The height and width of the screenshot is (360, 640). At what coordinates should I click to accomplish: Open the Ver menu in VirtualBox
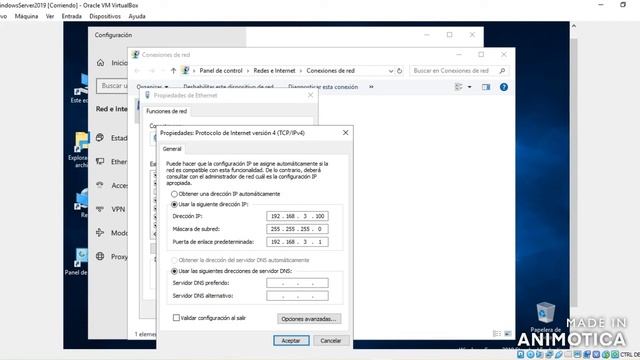[50, 16]
